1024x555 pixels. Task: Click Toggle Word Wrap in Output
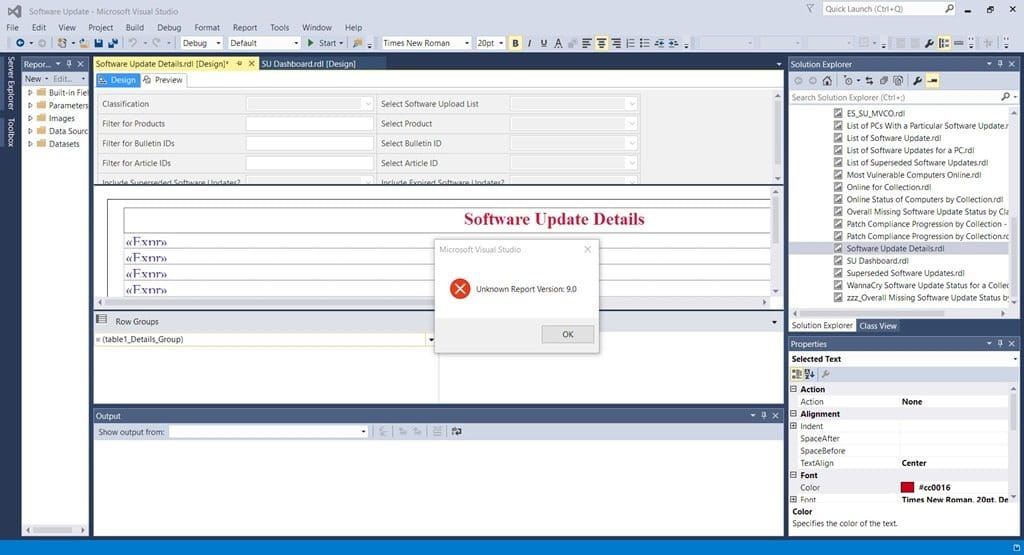456,432
